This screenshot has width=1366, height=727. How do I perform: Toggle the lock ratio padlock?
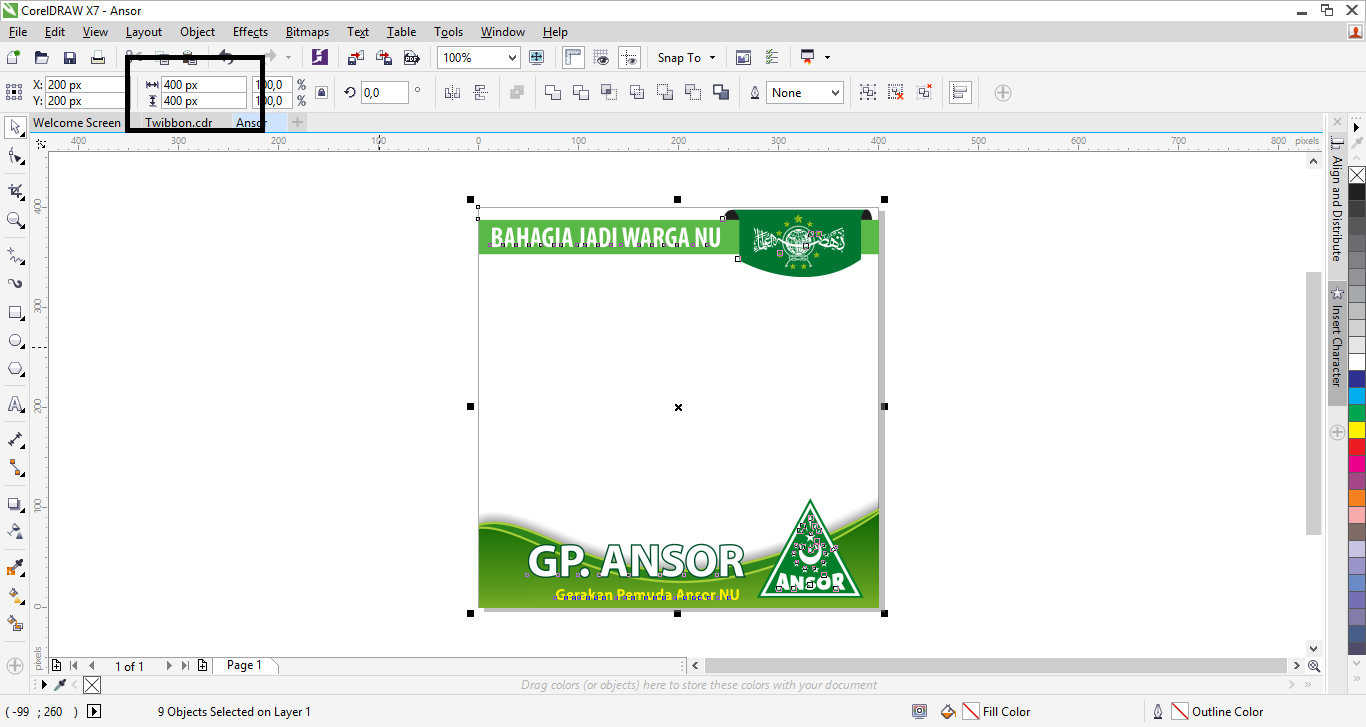pos(321,93)
